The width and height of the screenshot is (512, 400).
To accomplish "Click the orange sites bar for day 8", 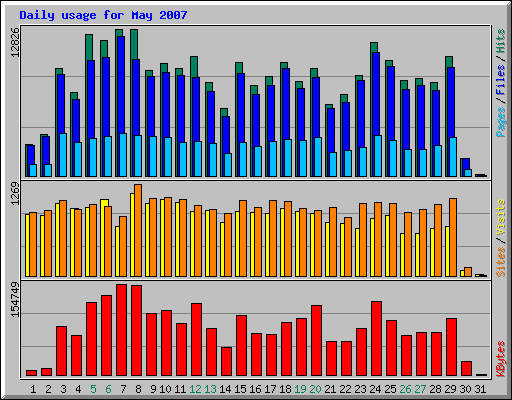I will tap(138, 230).
